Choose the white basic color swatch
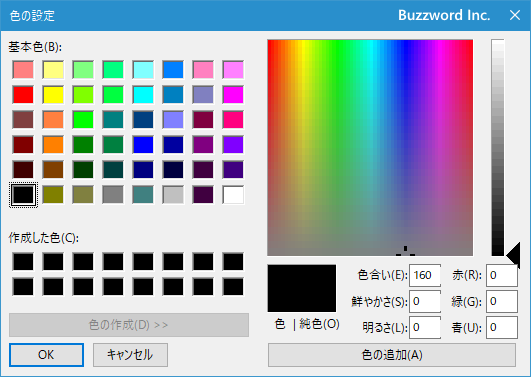531x377 pixels. (x=233, y=195)
